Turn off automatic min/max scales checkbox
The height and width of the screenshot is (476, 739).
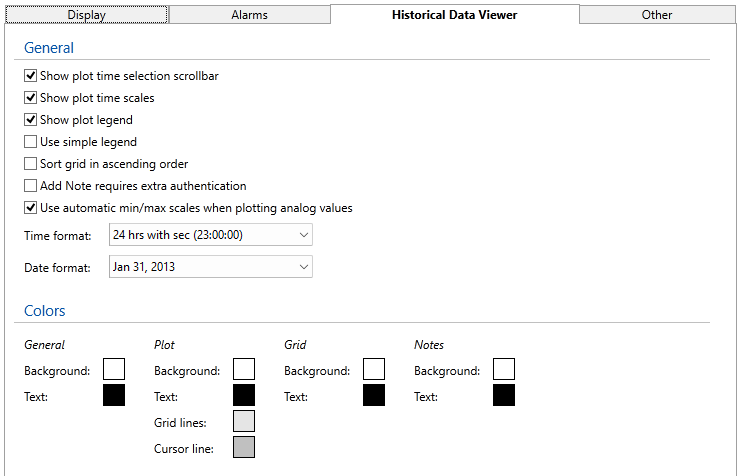pos(31,208)
